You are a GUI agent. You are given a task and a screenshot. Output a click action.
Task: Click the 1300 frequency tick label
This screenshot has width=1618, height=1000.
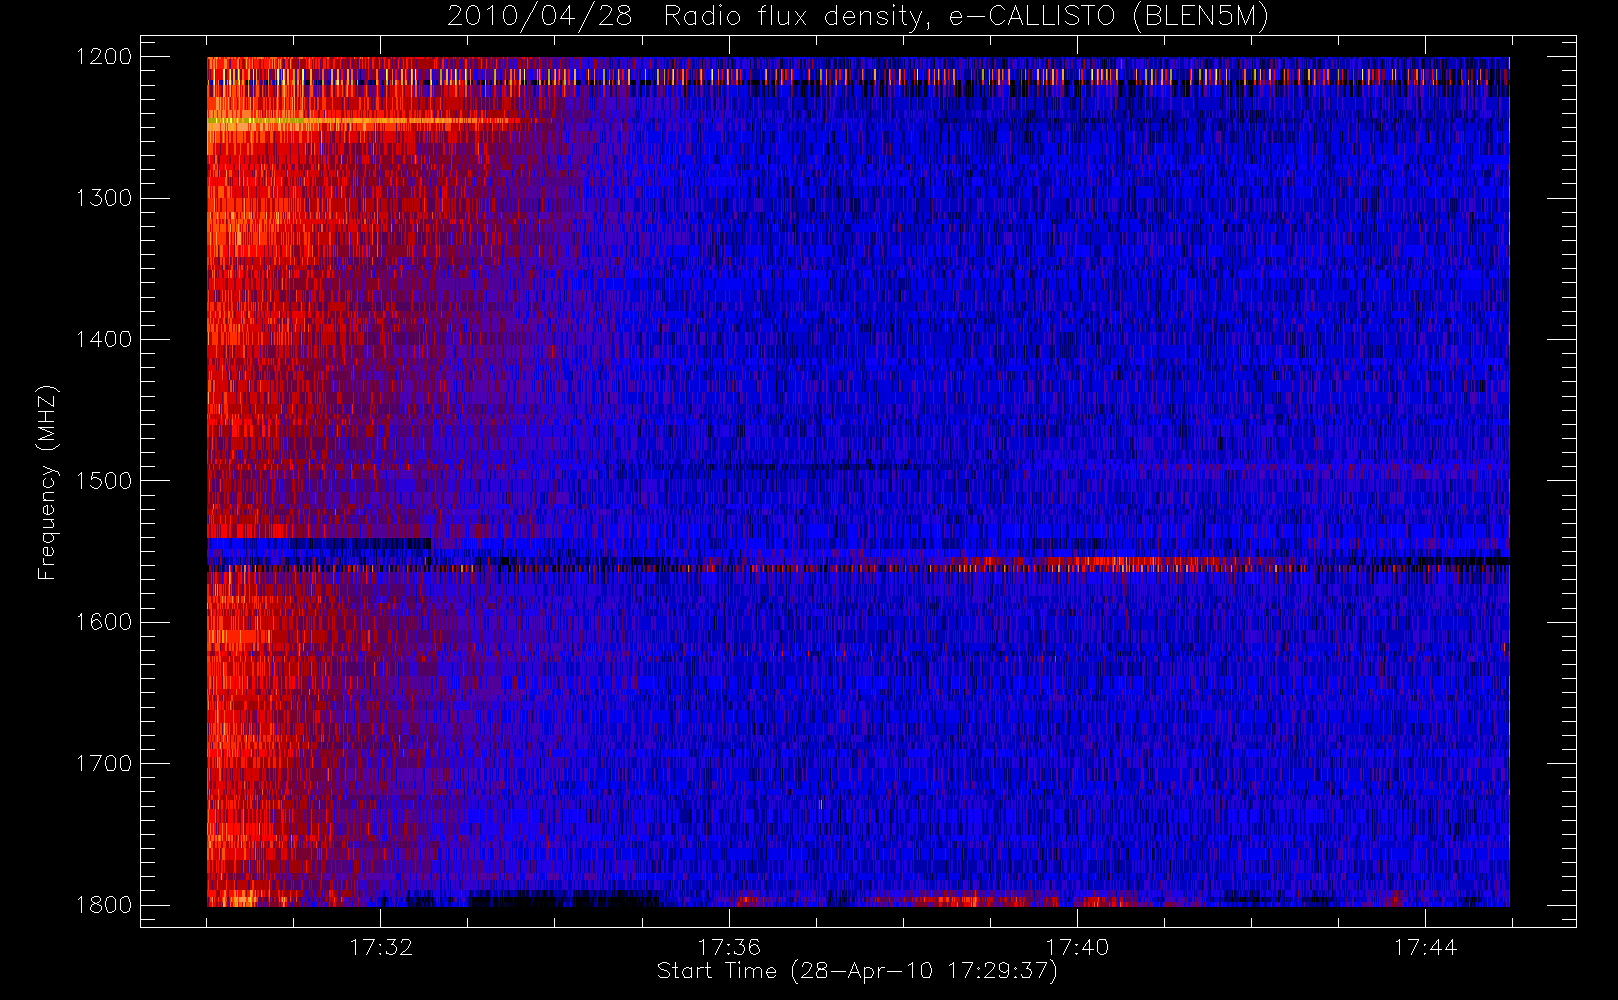click(x=105, y=198)
